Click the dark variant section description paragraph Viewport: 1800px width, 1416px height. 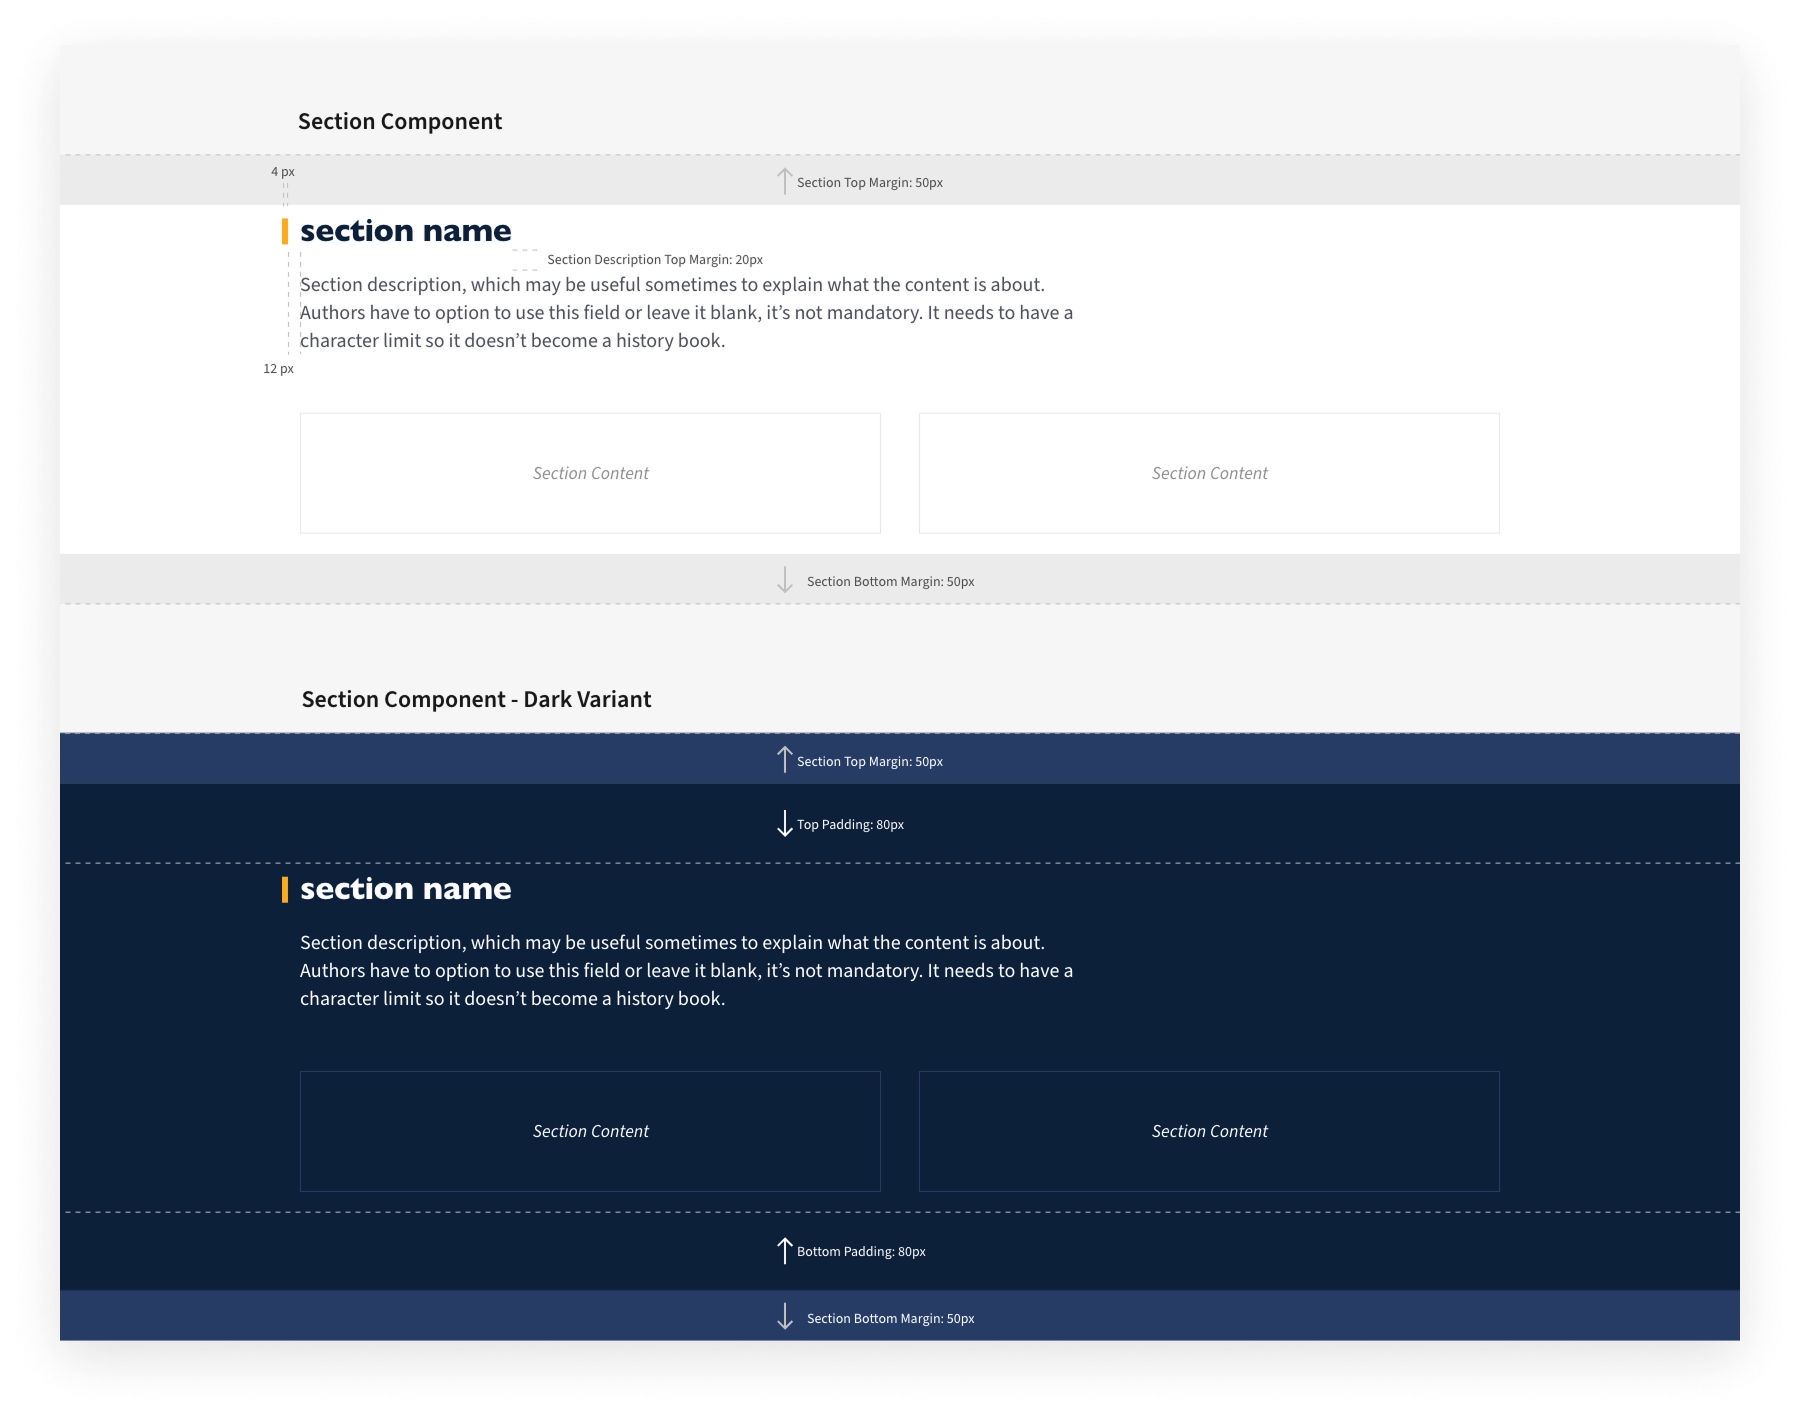[x=686, y=971]
